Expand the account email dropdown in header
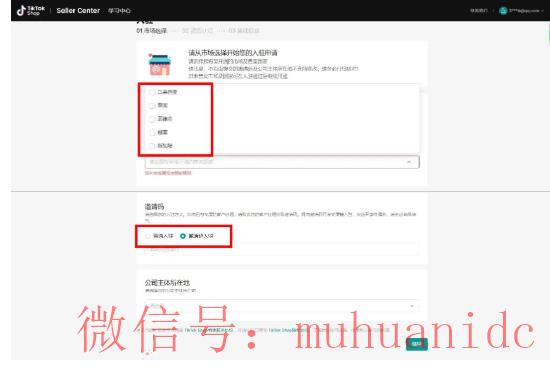Viewport: 550px width, 369px height. coord(526,11)
